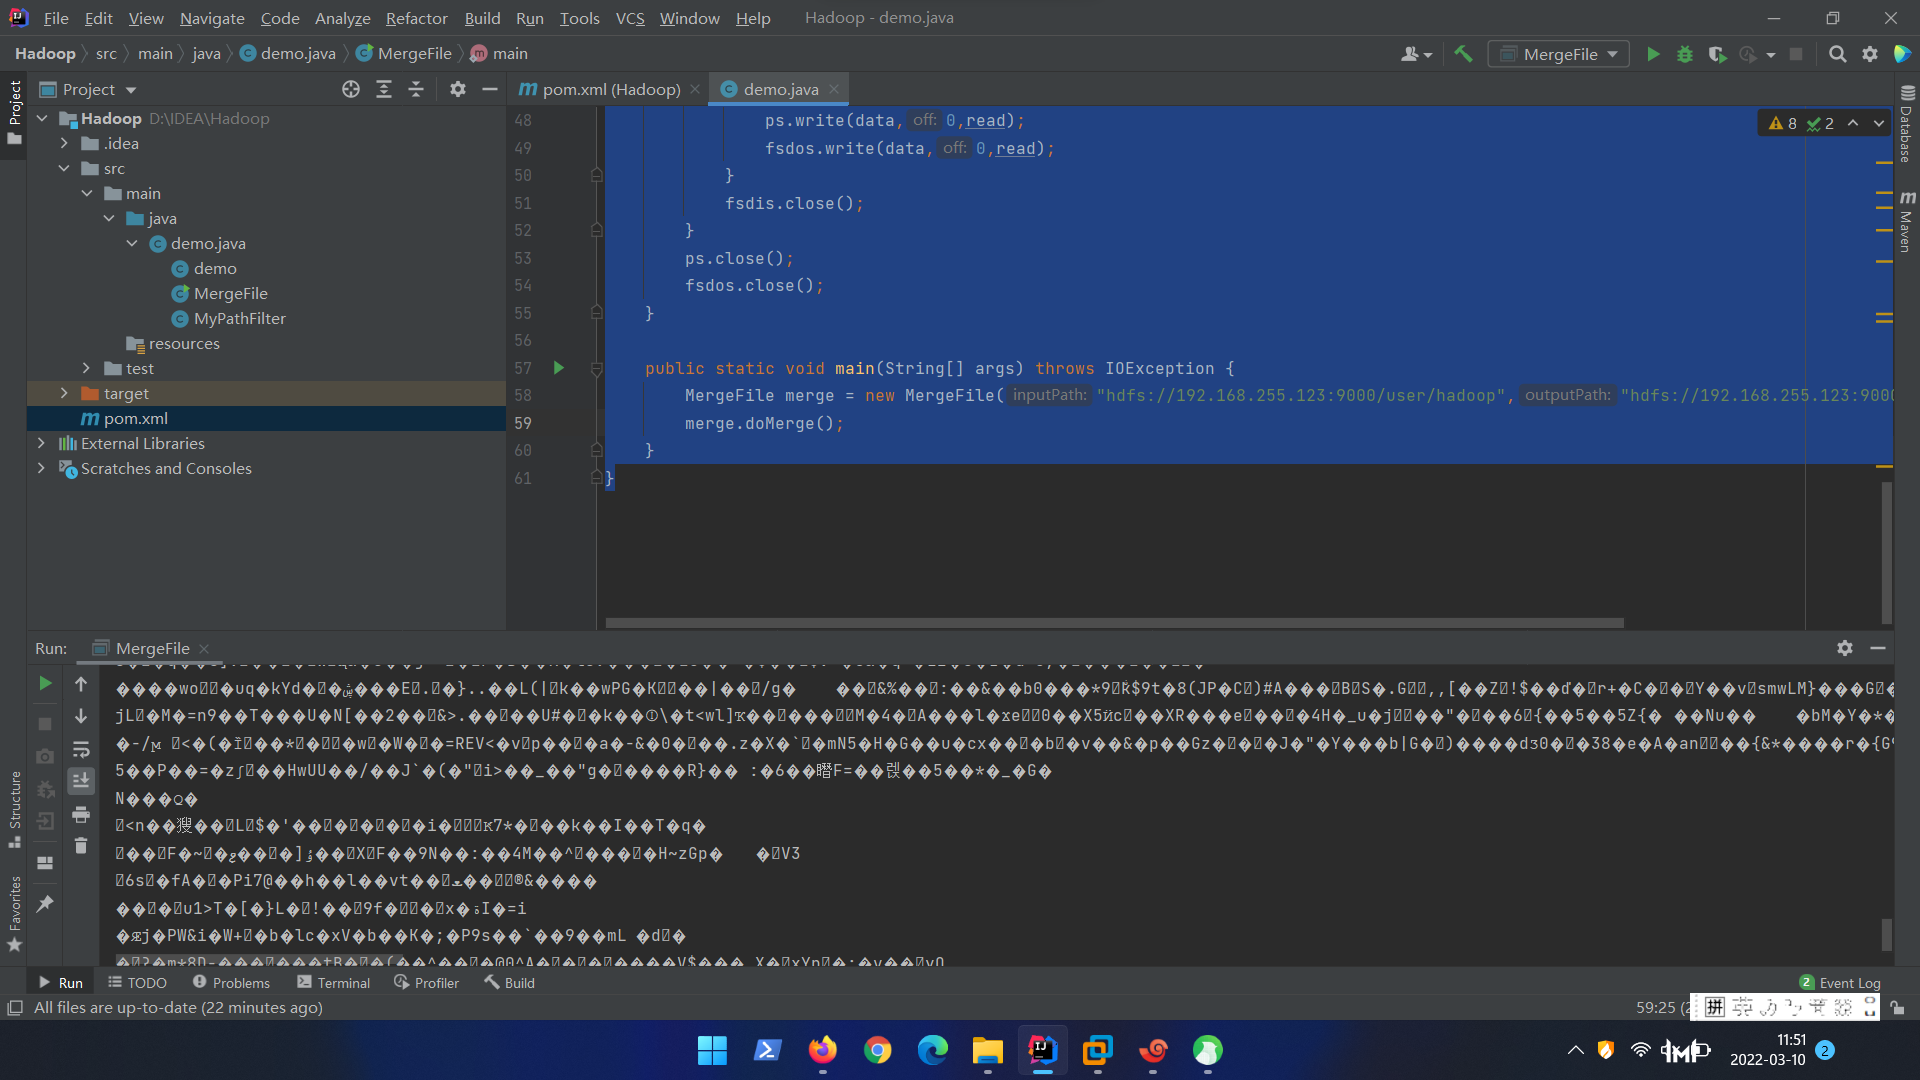1920x1080 pixels.
Task: Click the gutter run arrow beside main method
Action: tap(559, 368)
